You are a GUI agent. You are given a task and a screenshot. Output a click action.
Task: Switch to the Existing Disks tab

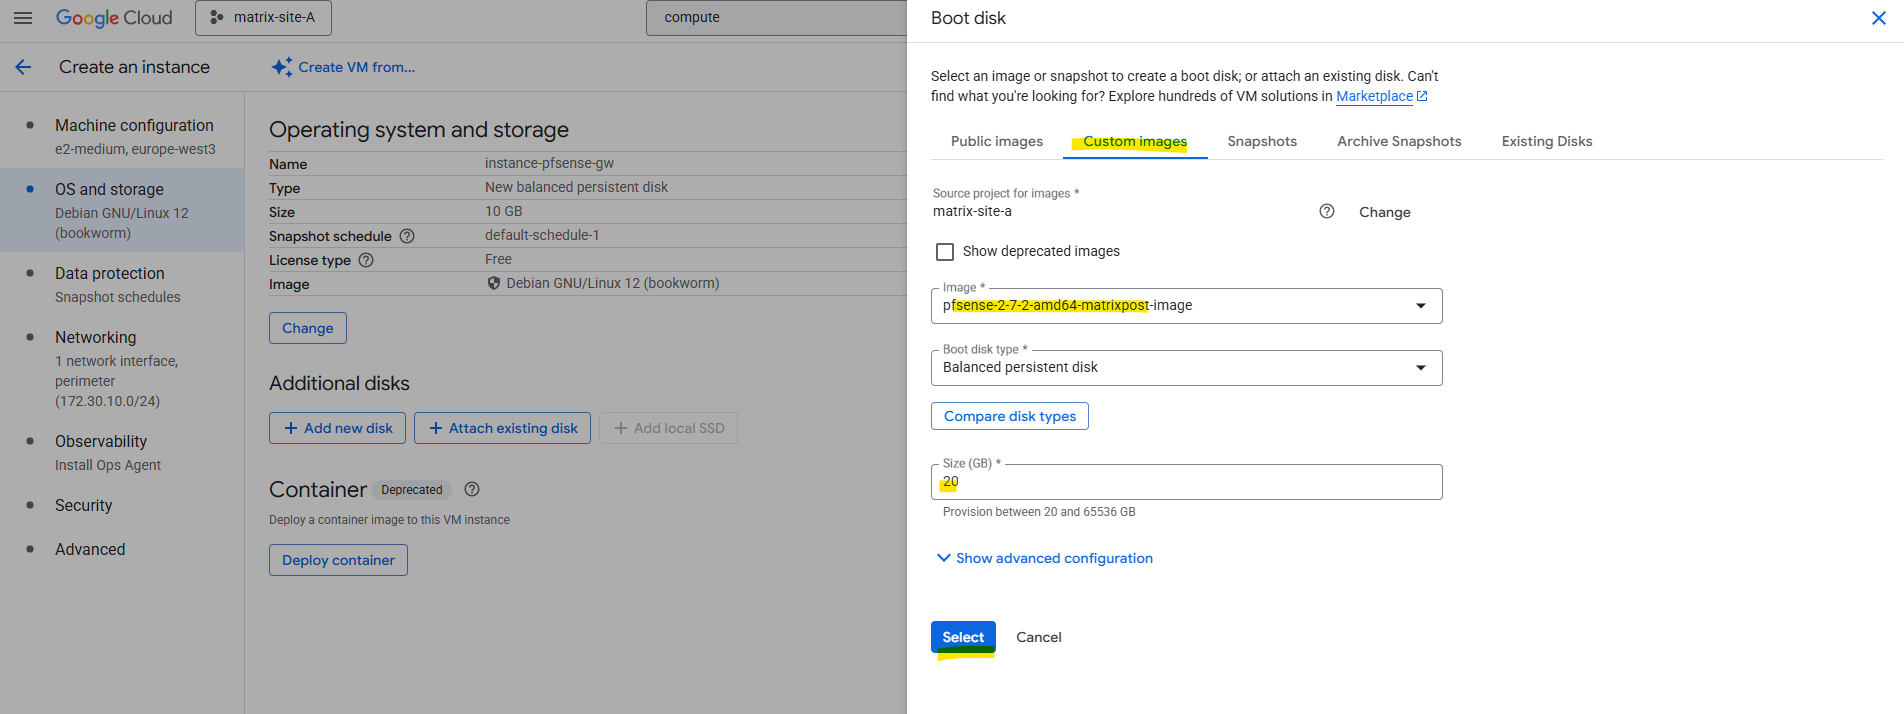coord(1546,141)
